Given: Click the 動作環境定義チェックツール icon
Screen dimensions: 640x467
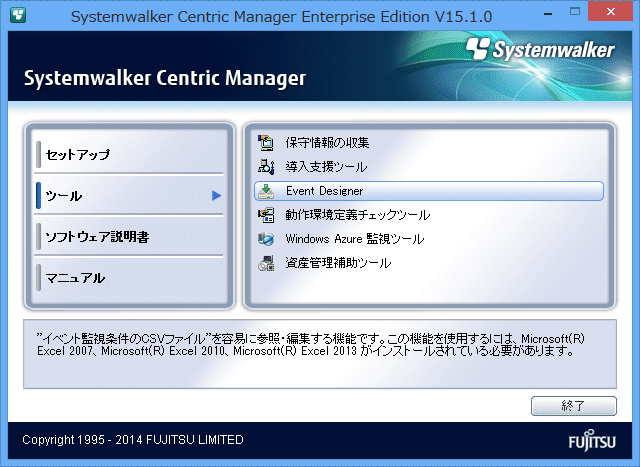Looking at the screenshot, I should (266, 215).
